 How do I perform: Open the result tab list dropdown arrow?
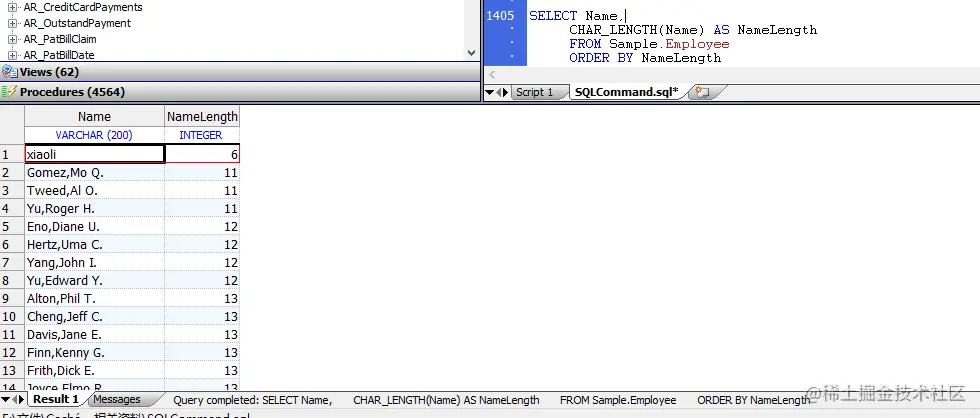click(x=5, y=399)
